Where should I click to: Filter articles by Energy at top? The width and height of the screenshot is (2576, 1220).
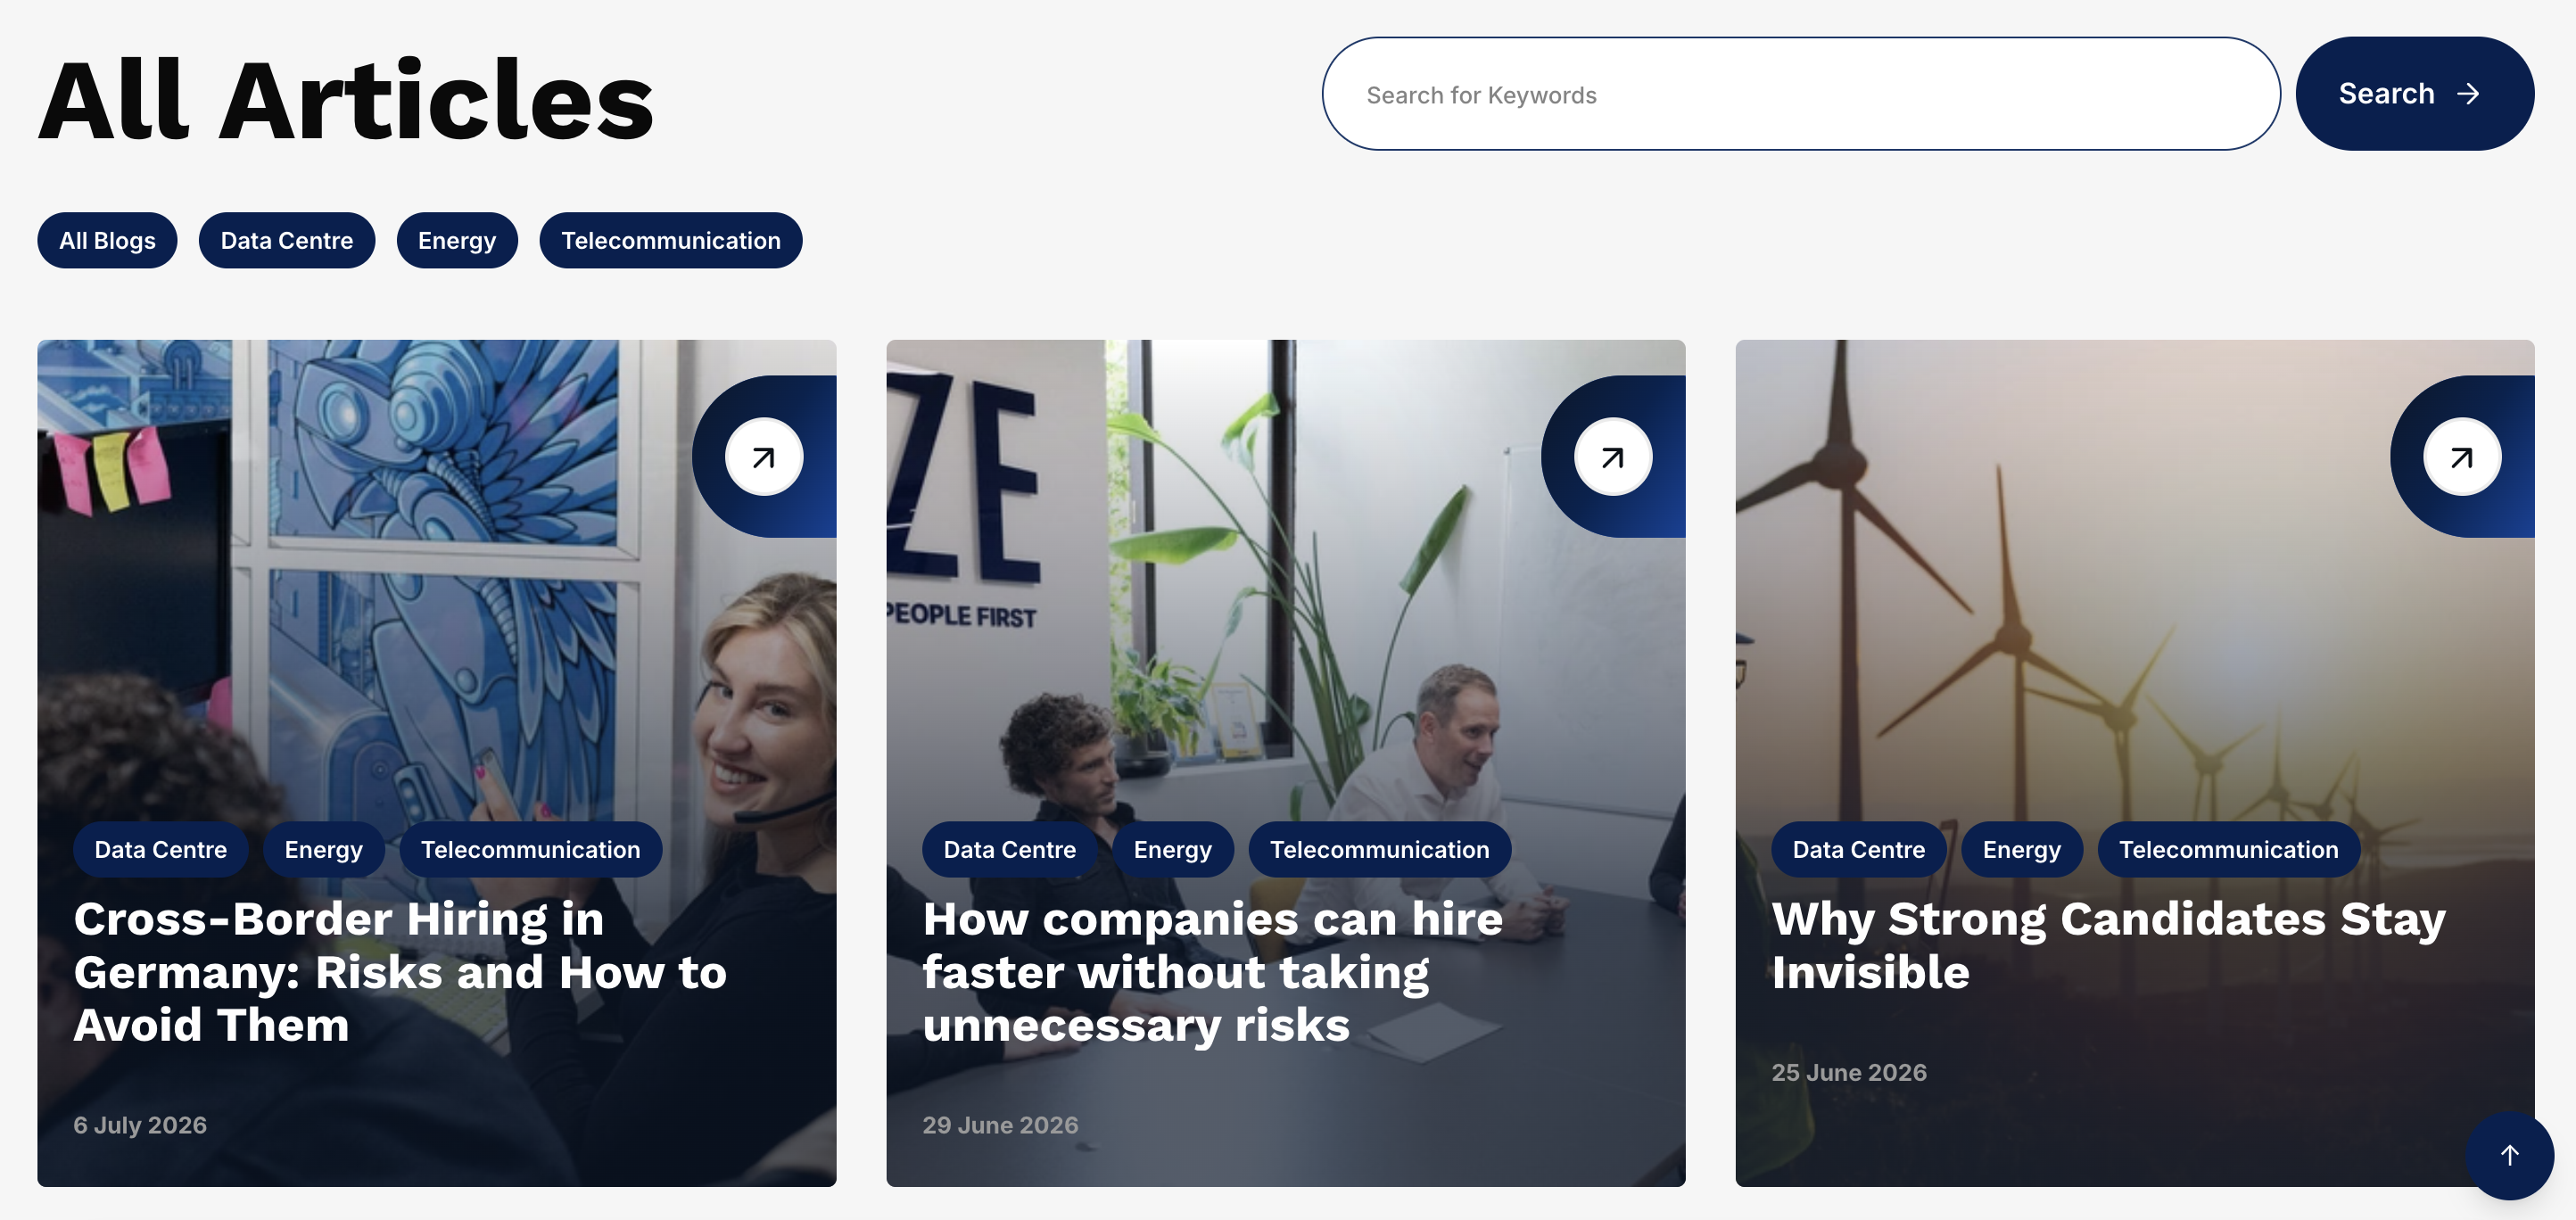(x=457, y=240)
